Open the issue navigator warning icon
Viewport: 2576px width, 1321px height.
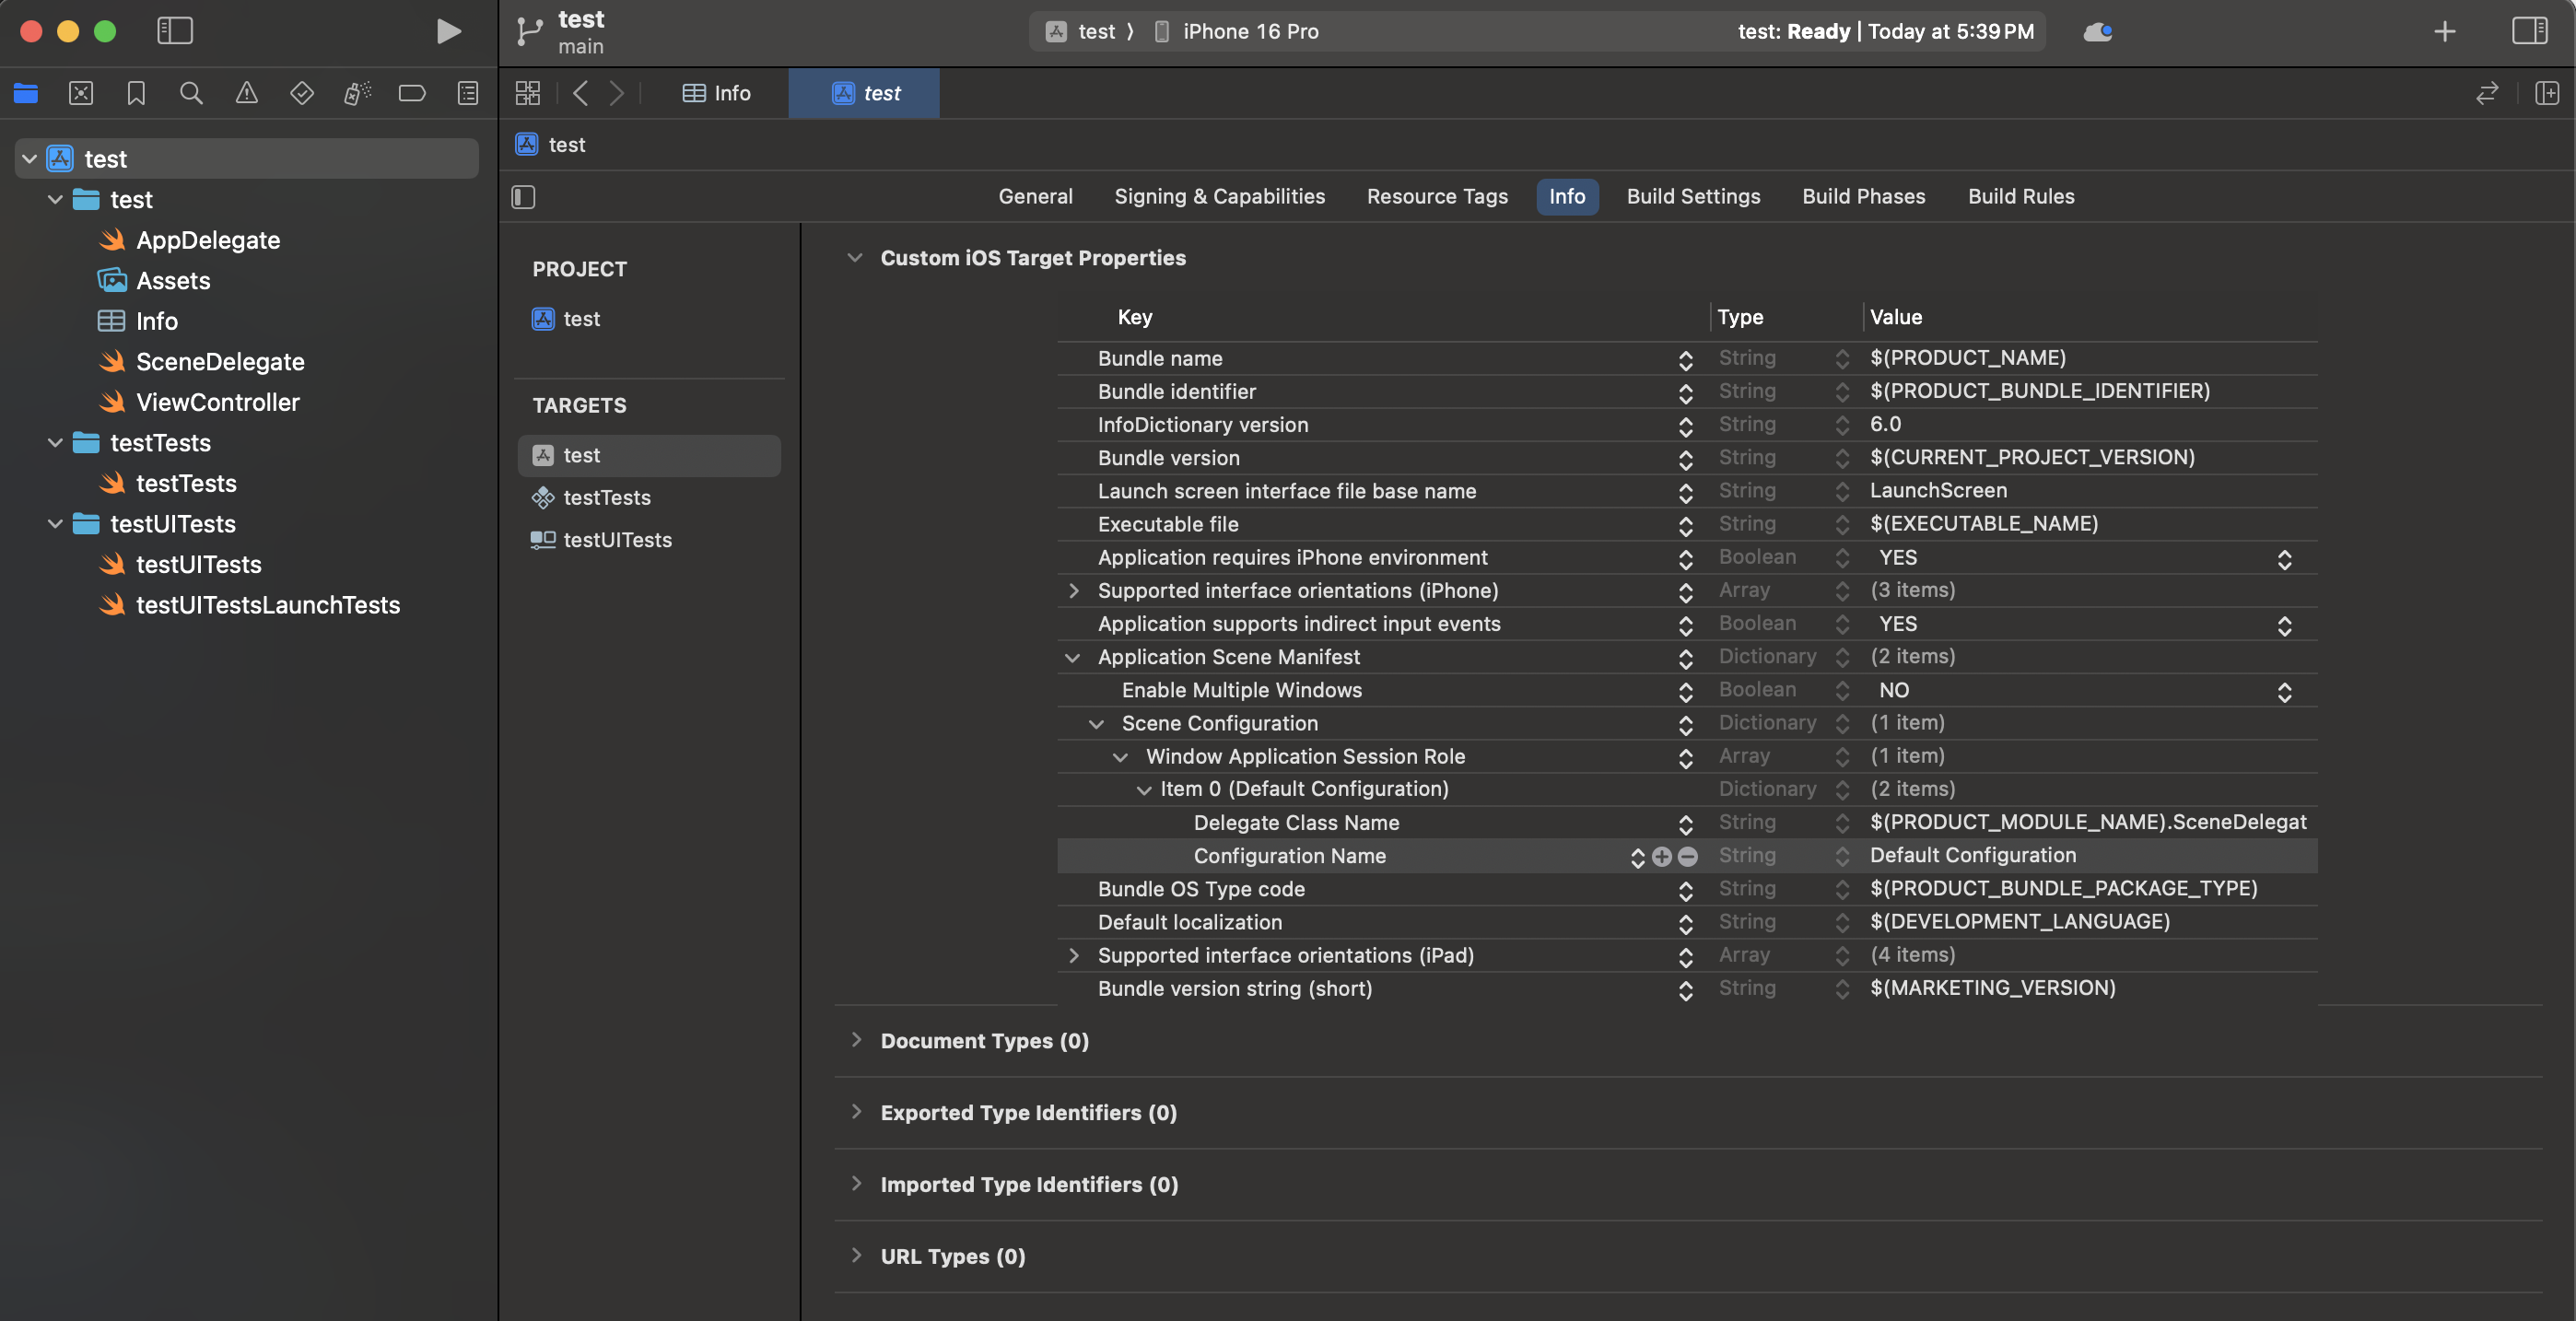pyautogui.click(x=246, y=93)
